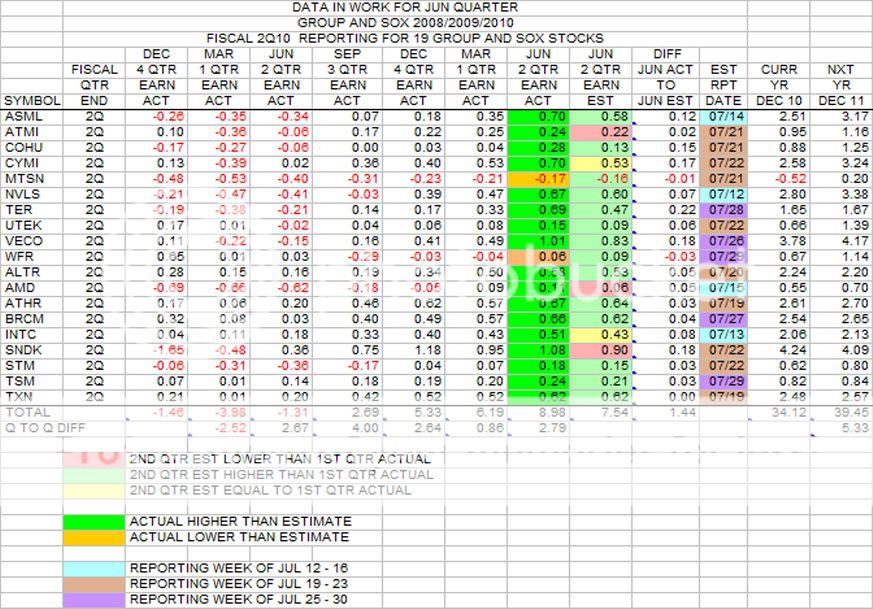Click the 'ACTUAL HIGHER THAN ESTIMATE' legend text
The width and height of the screenshot is (873, 609).
click(240, 521)
